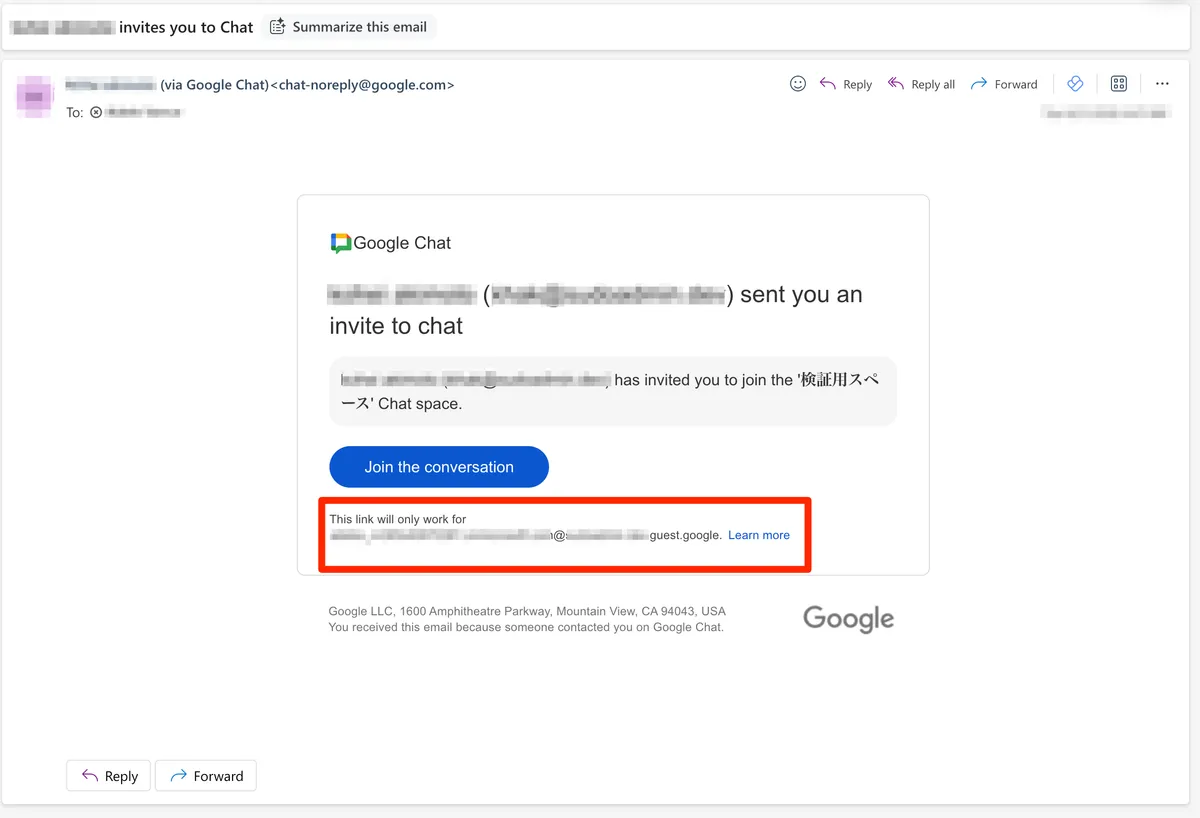Click the Join the conversation button
Screen dimensions: 1200x818
click(x=439, y=467)
